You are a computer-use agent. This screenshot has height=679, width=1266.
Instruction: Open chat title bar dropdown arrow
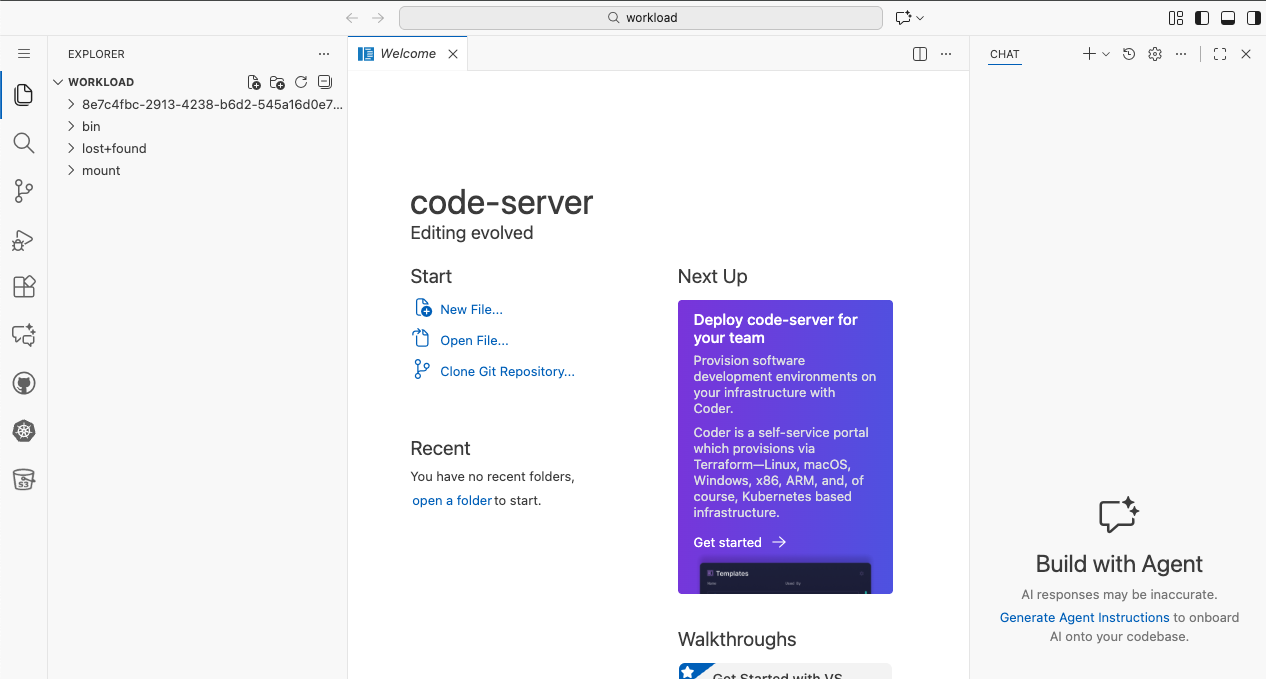[921, 18]
